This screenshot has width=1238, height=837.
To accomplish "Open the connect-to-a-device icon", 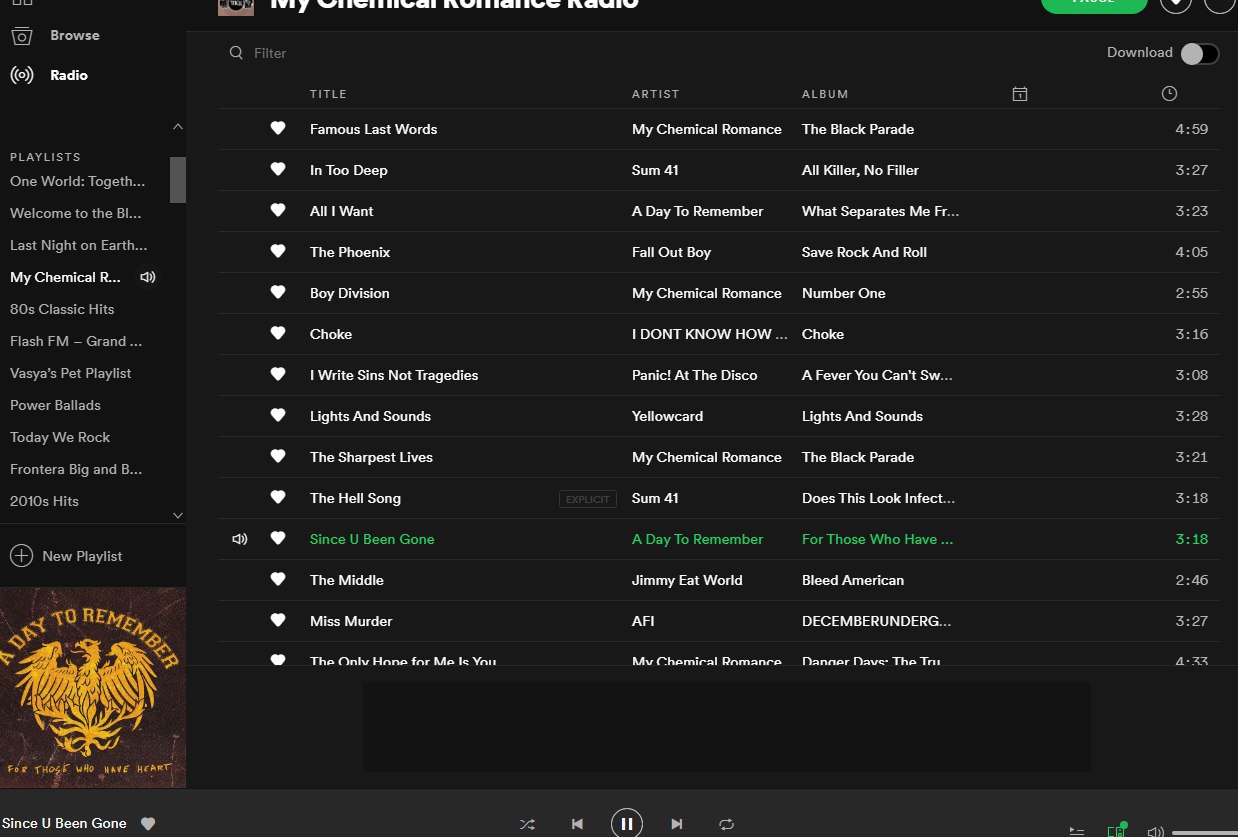I will click(1117, 830).
